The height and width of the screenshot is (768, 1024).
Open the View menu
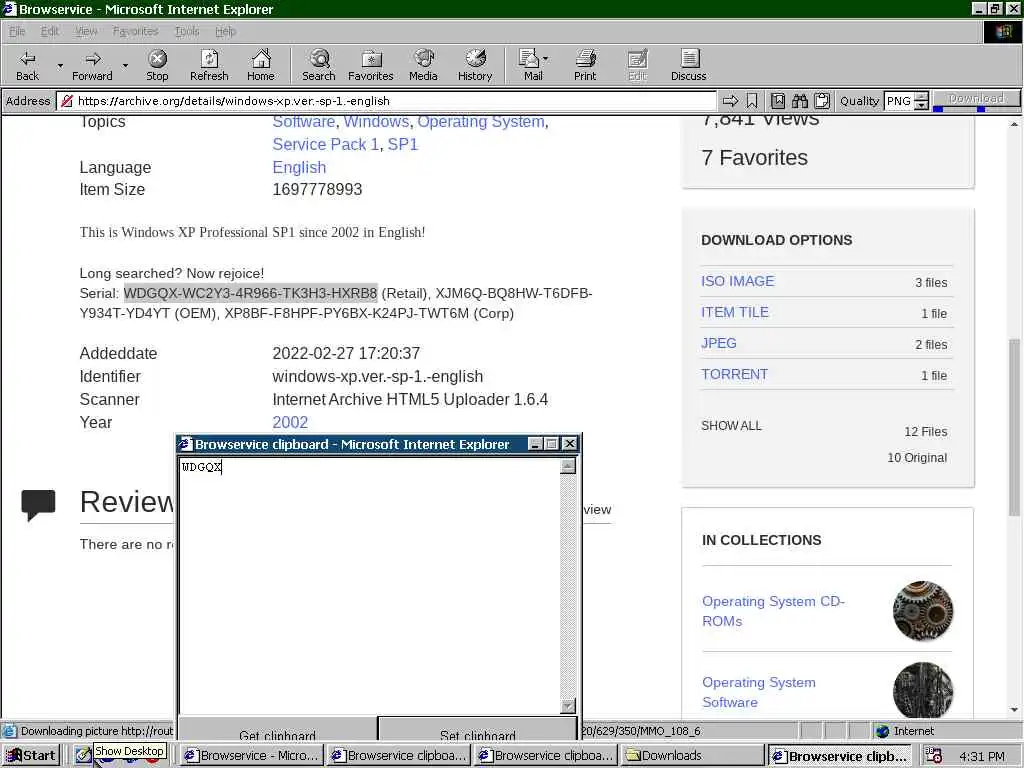(86, 31)
